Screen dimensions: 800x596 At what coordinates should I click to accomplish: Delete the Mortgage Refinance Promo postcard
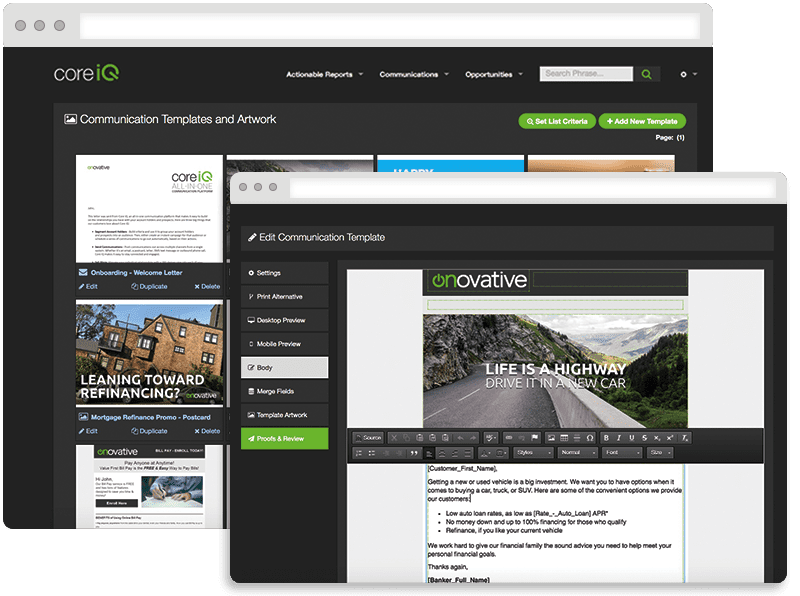207,431
